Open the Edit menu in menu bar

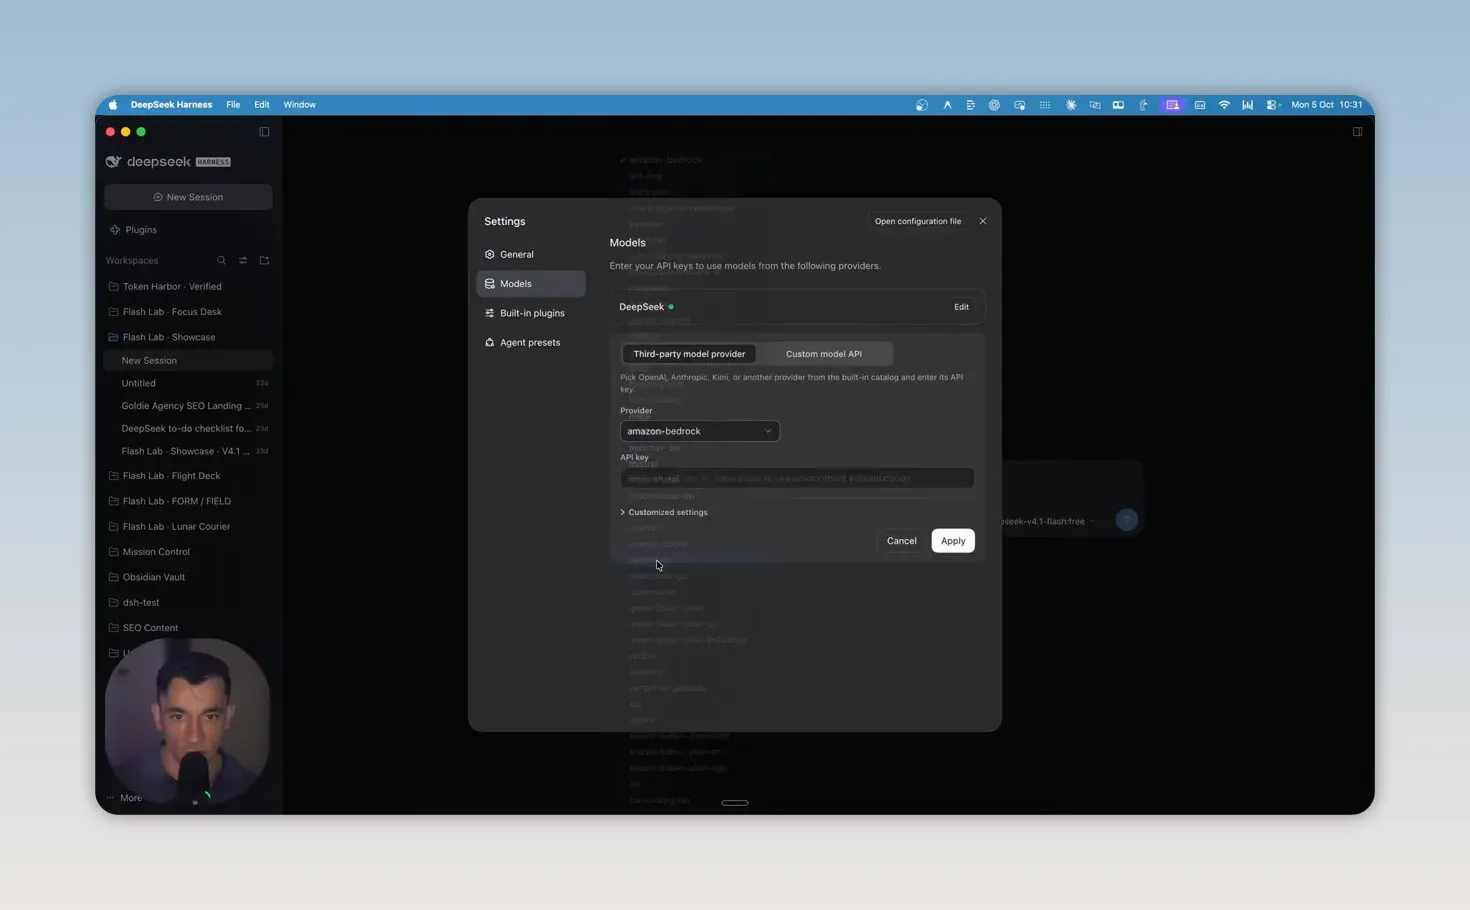[x=262, y=105]
